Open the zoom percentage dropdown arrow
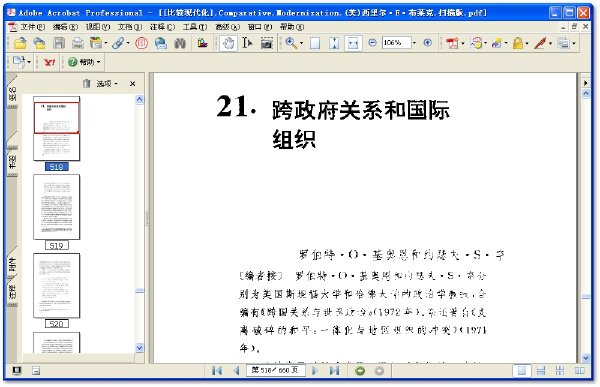The height and width of the screenshot is (387, 600). point(414,43)
